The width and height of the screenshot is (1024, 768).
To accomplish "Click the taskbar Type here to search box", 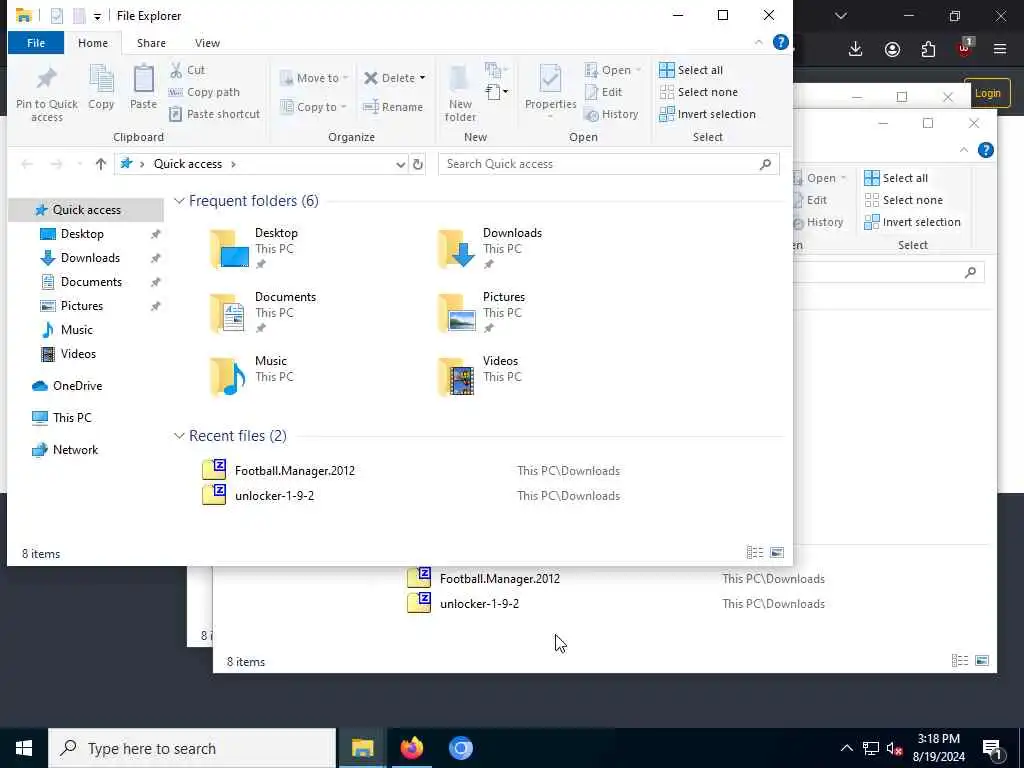I will [193, 748].
